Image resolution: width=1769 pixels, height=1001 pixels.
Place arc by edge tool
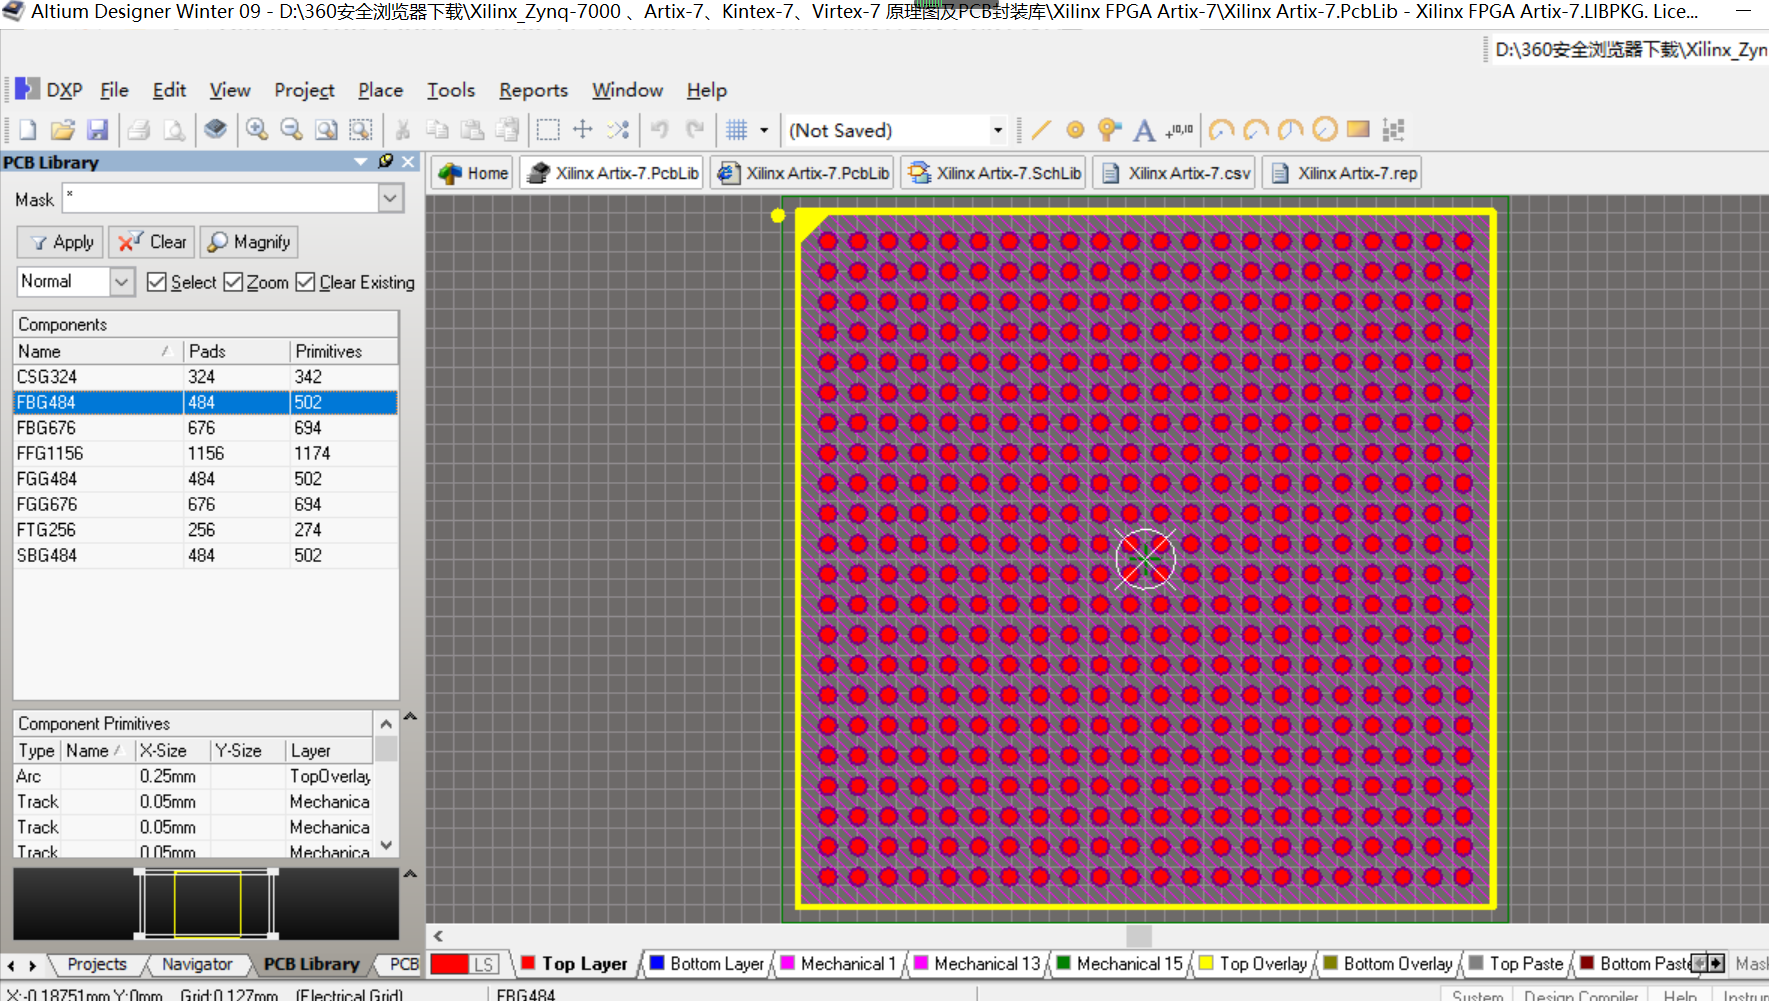(x=1256, y=130)
